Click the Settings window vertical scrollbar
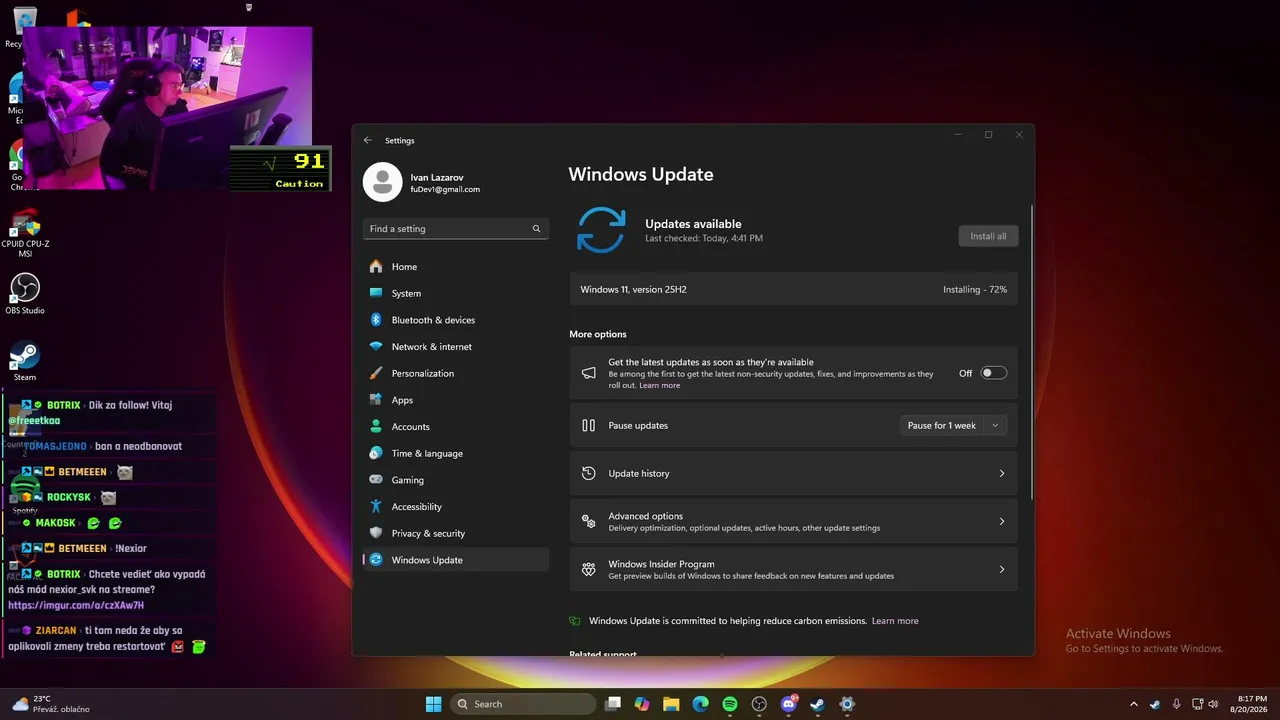 1031,352
